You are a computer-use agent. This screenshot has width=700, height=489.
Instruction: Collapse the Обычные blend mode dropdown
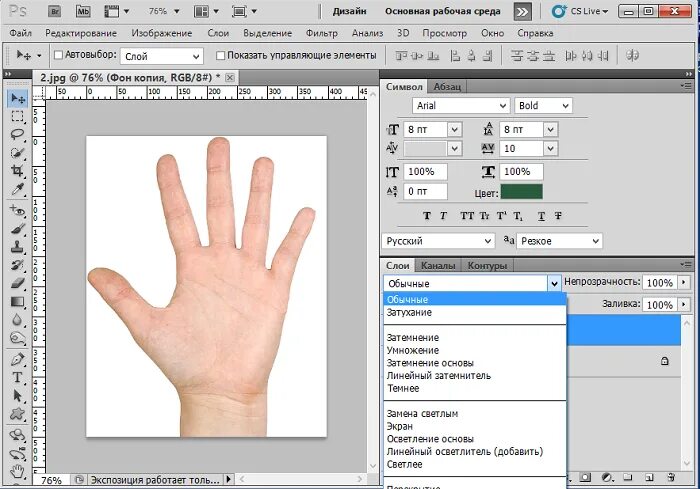pos(554,284)
